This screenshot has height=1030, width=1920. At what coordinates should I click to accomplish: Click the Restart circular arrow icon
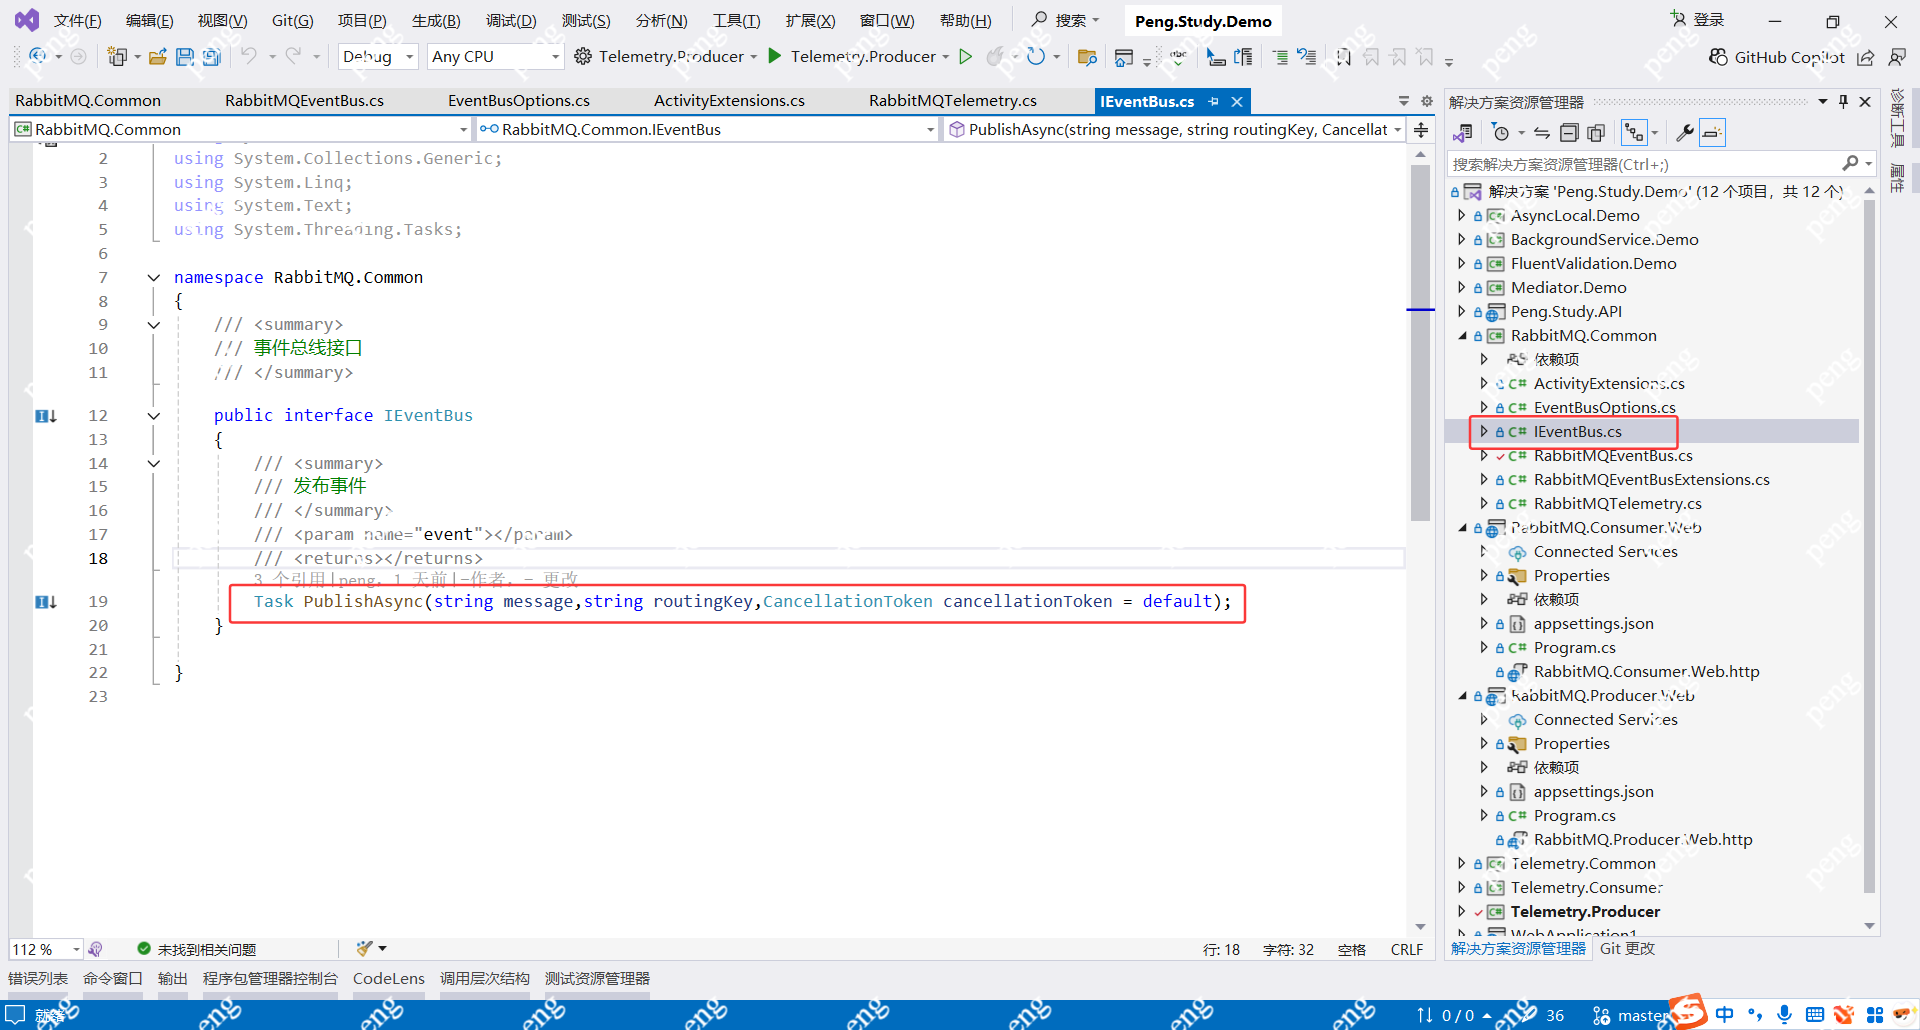point(1036,57)
